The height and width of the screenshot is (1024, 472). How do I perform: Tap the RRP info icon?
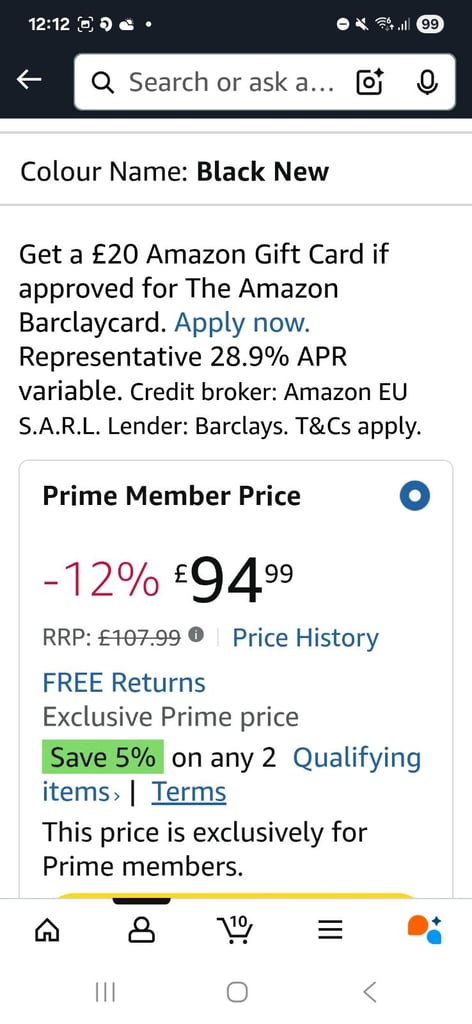pos(196,634)
